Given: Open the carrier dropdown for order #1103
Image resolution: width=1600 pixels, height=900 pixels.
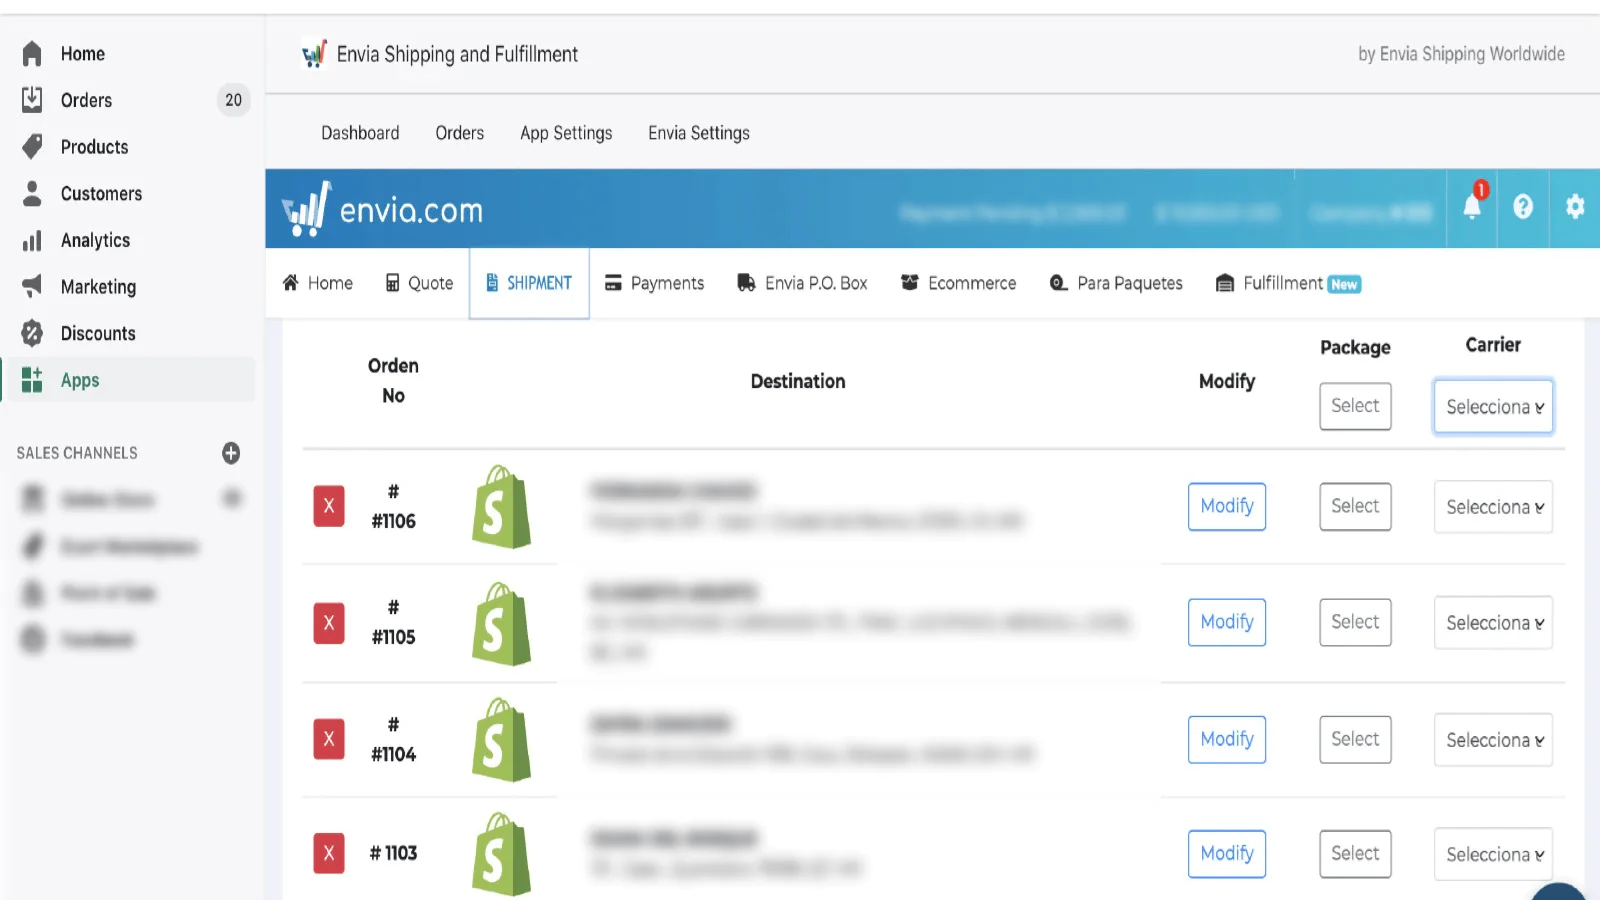Looking at the screenshot, I should click(1493, 855).
